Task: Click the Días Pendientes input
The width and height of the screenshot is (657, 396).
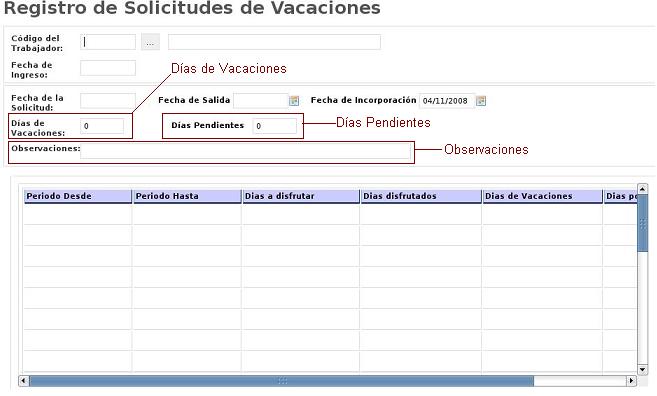Action: click(x=275, y=126)
